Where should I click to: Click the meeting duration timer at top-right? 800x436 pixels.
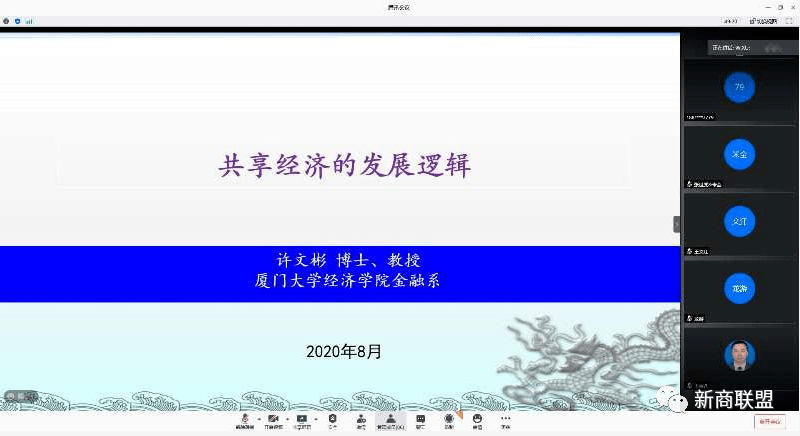click(x=730, y=21)
